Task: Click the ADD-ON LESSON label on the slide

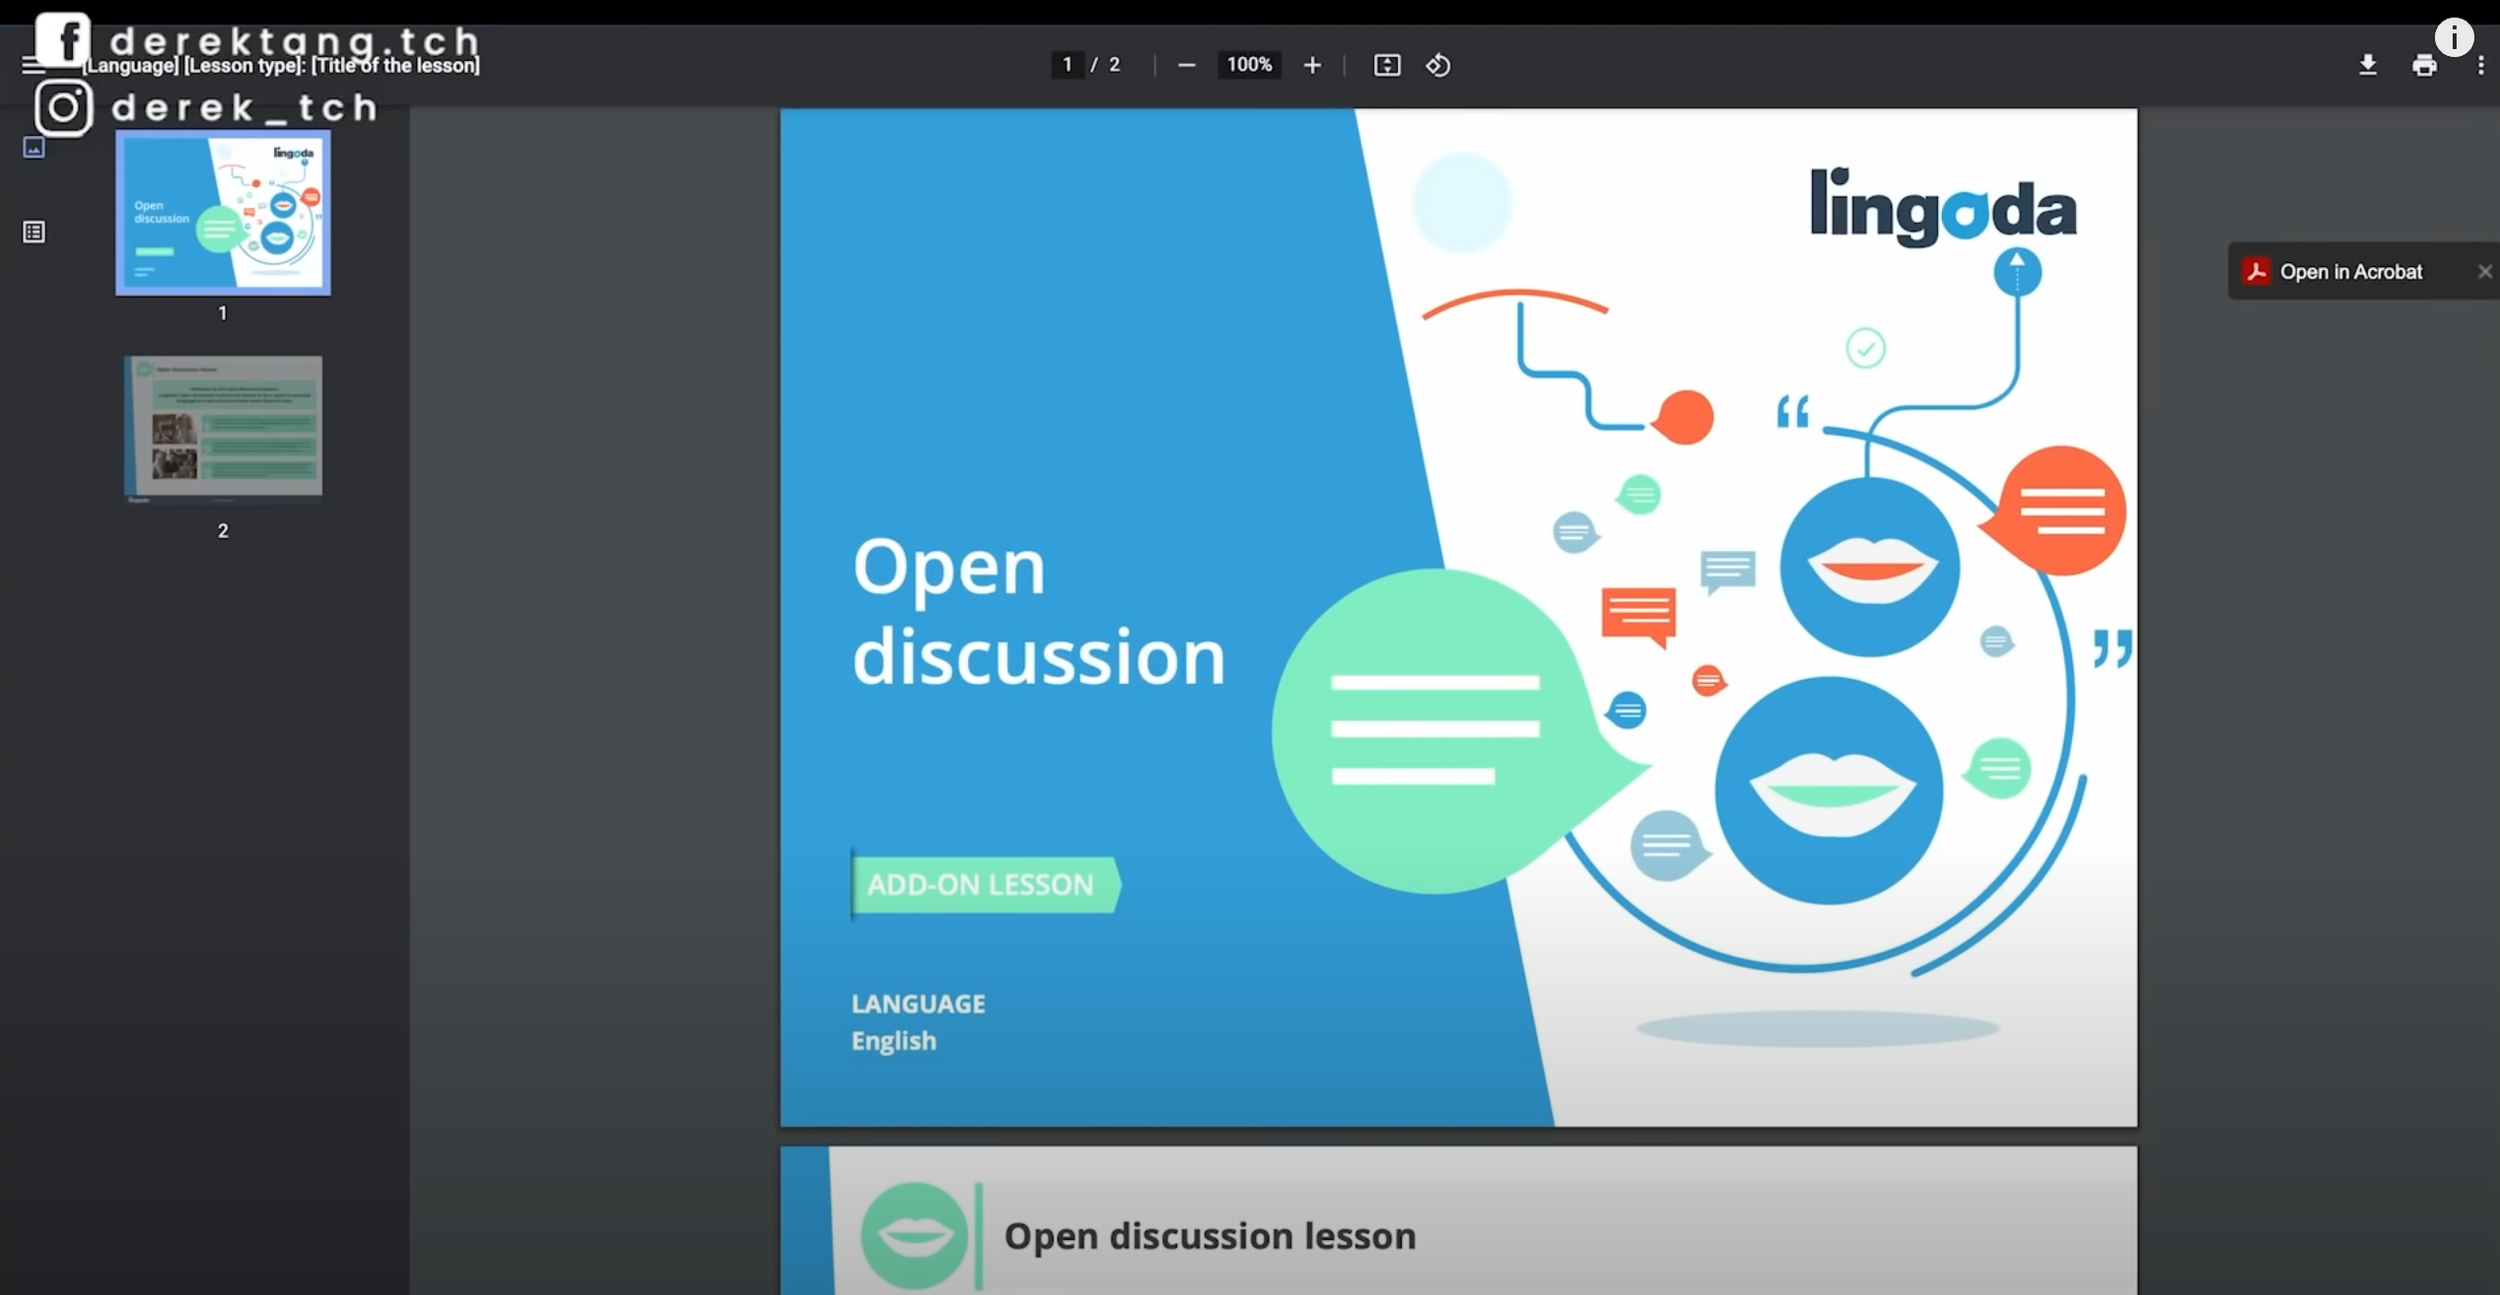Action: tap(983, 884)
